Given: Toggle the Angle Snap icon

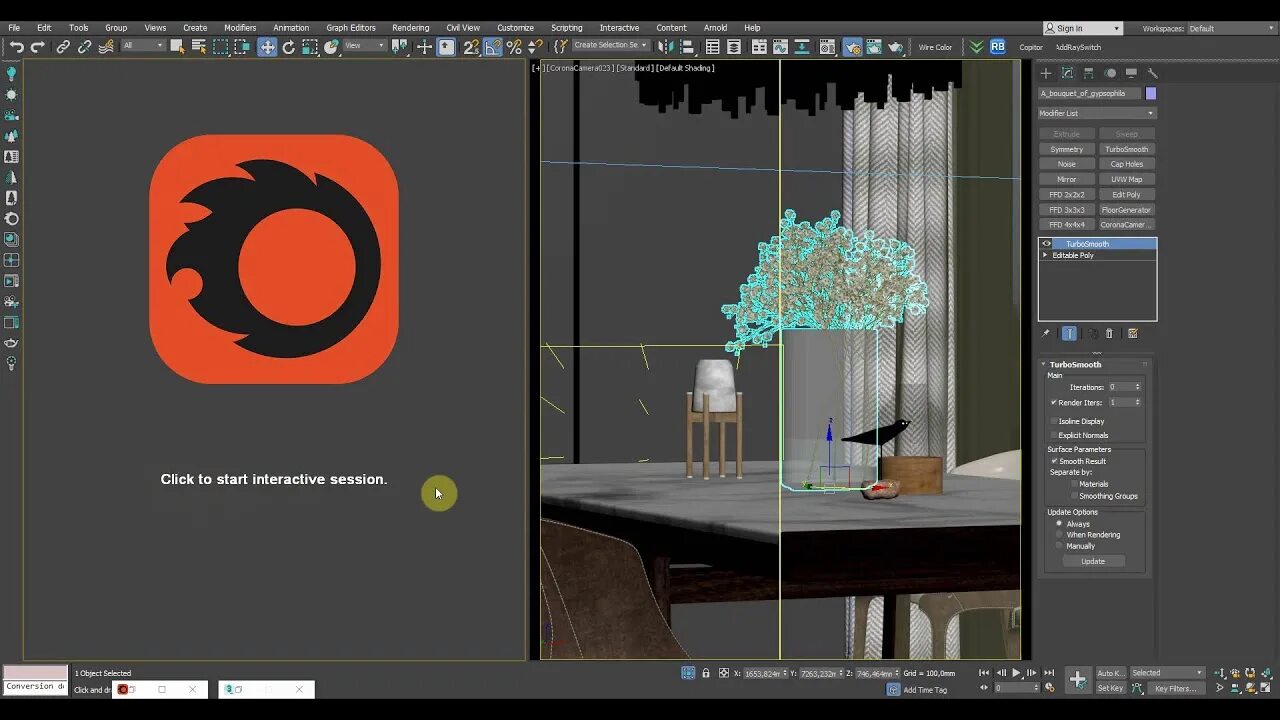Looking at the screenshot, I should (493, 47).
